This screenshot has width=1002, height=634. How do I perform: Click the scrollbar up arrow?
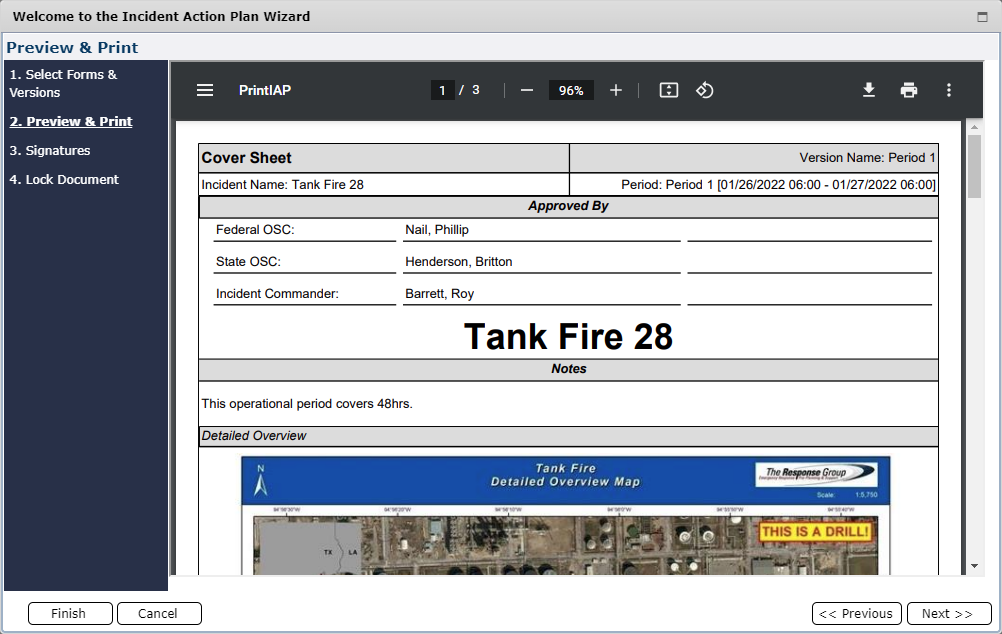[x=973, y=125]
